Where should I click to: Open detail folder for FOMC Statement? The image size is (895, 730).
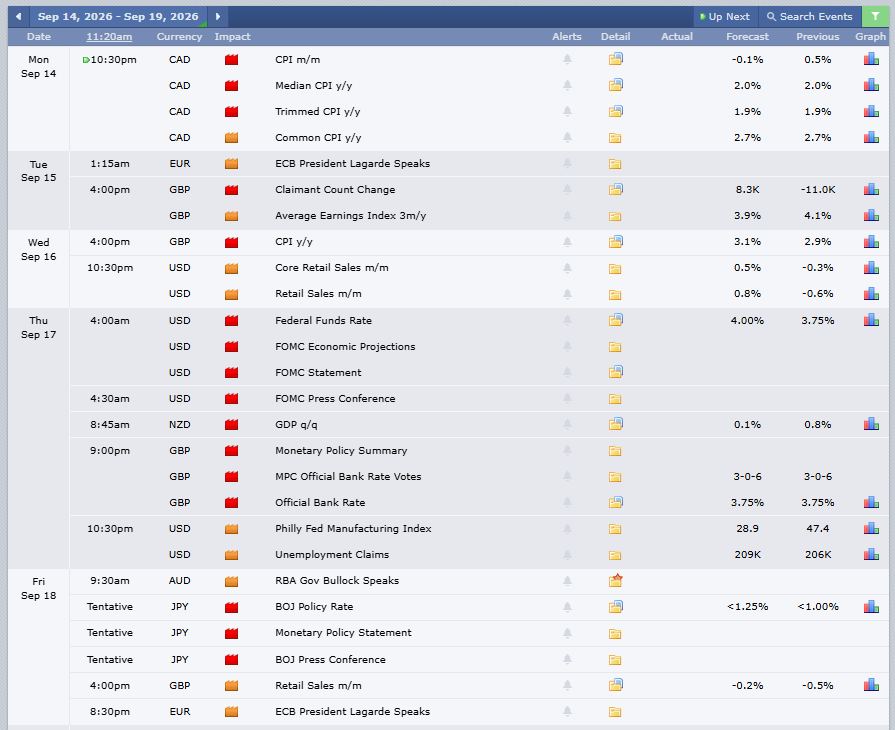tap(615, 372)
